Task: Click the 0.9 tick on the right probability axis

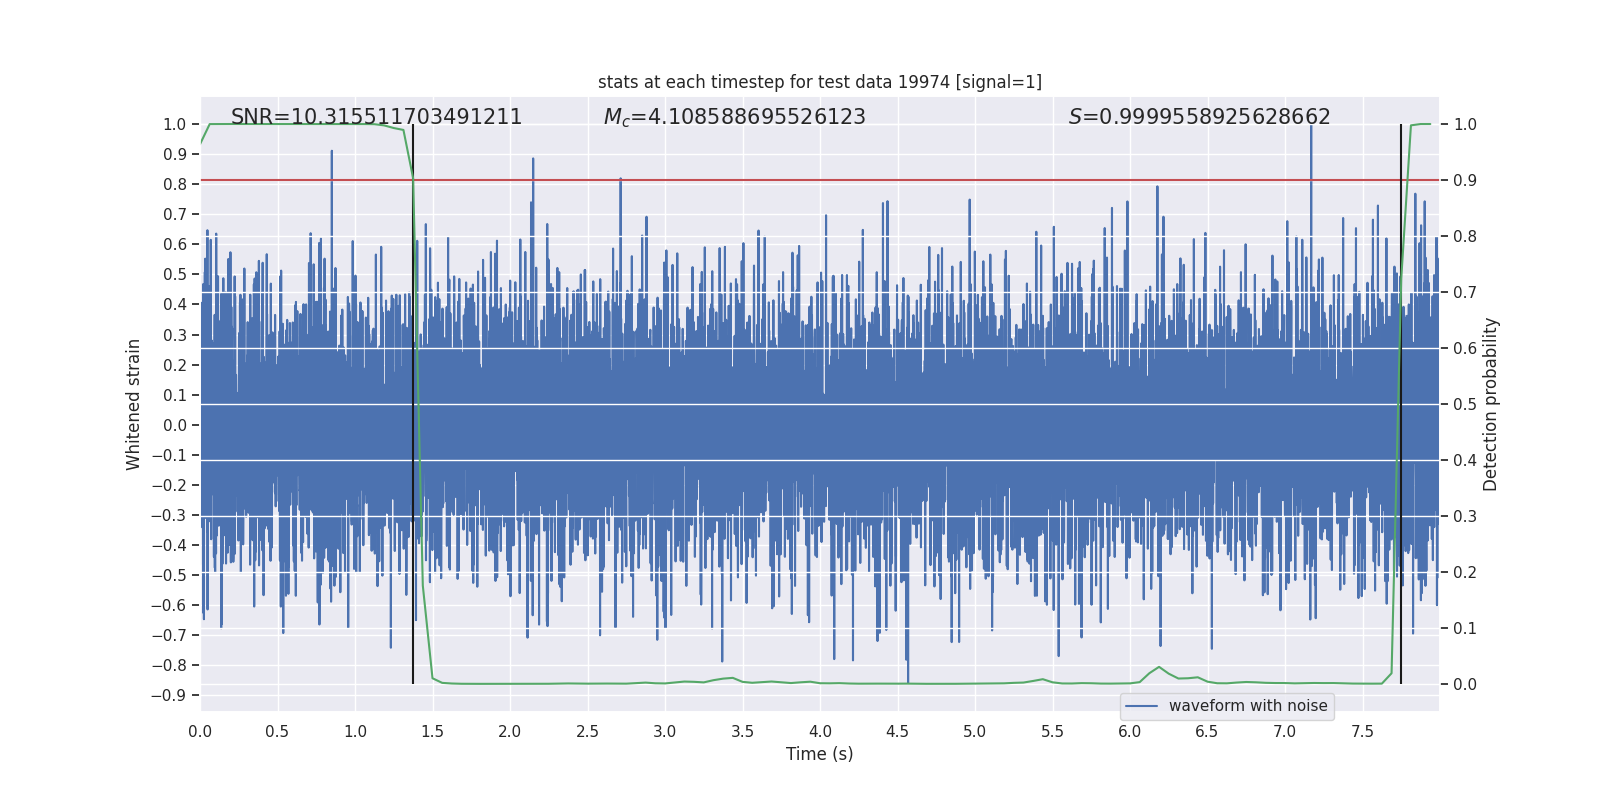Action: click(1465, 180)
